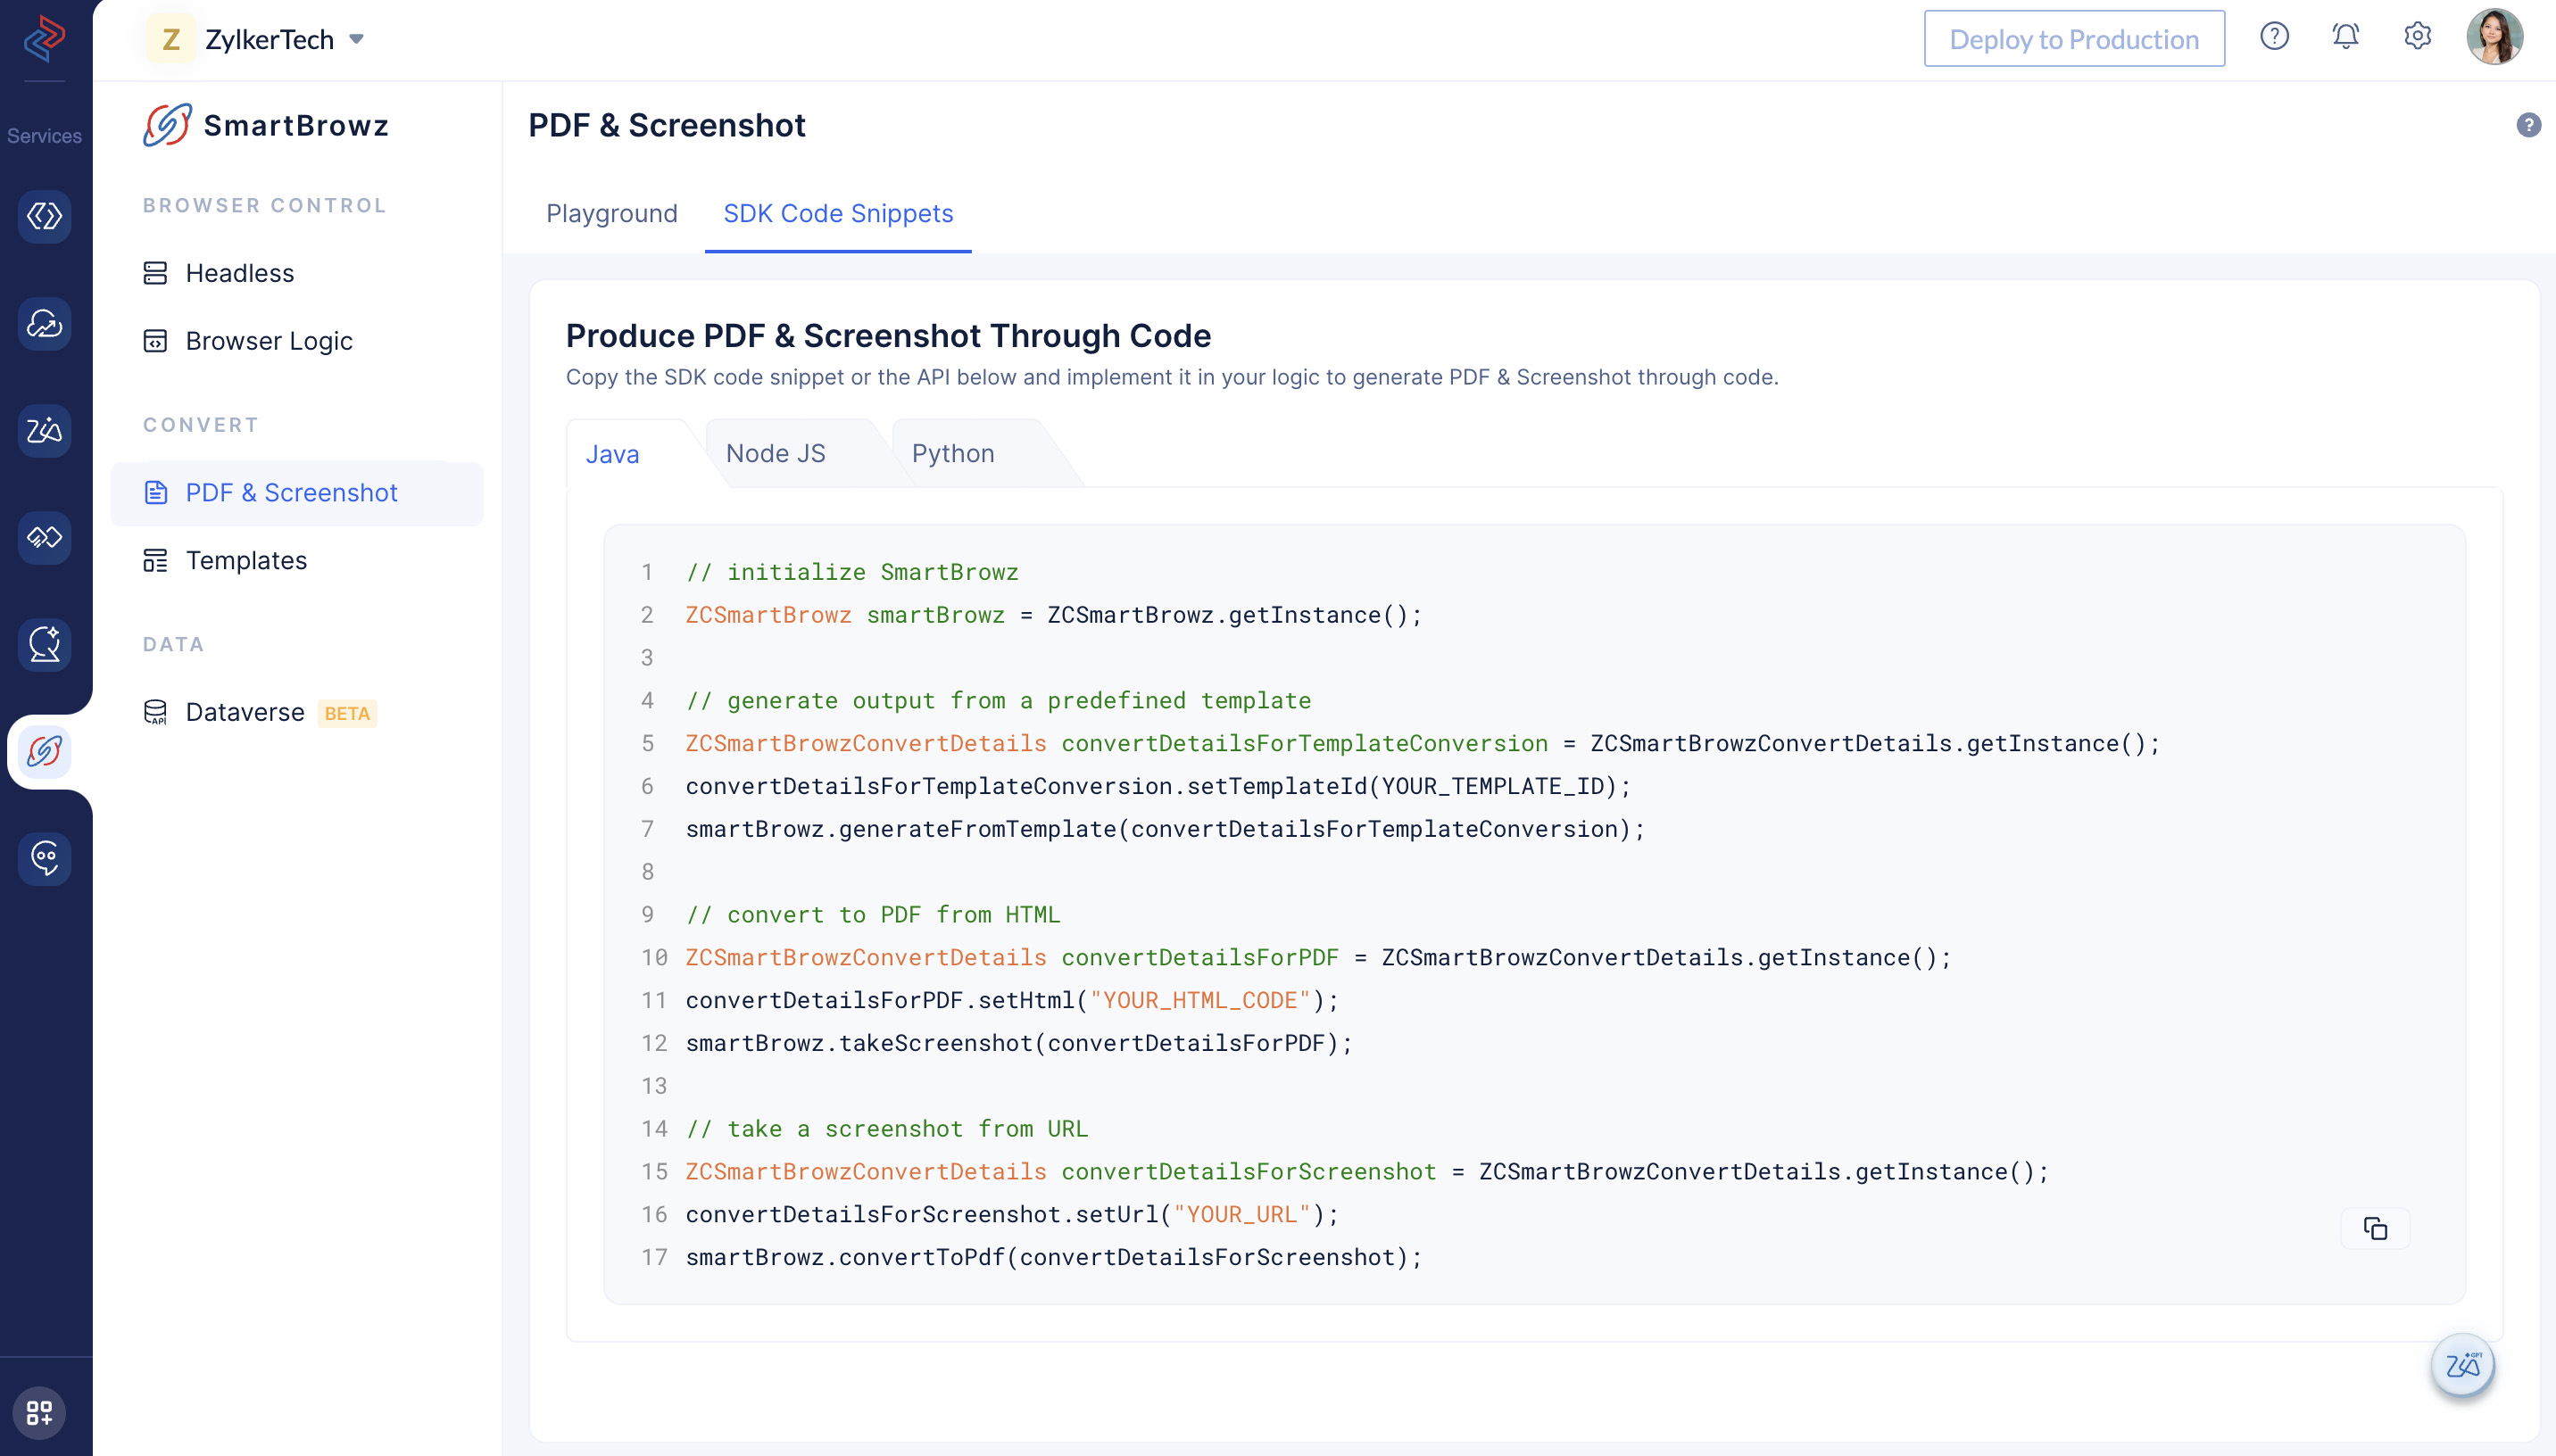Viewport: 2556px width, 1456px height.
Task: Select the SmartBrowz service in left rail
Action: coord(45,751)
